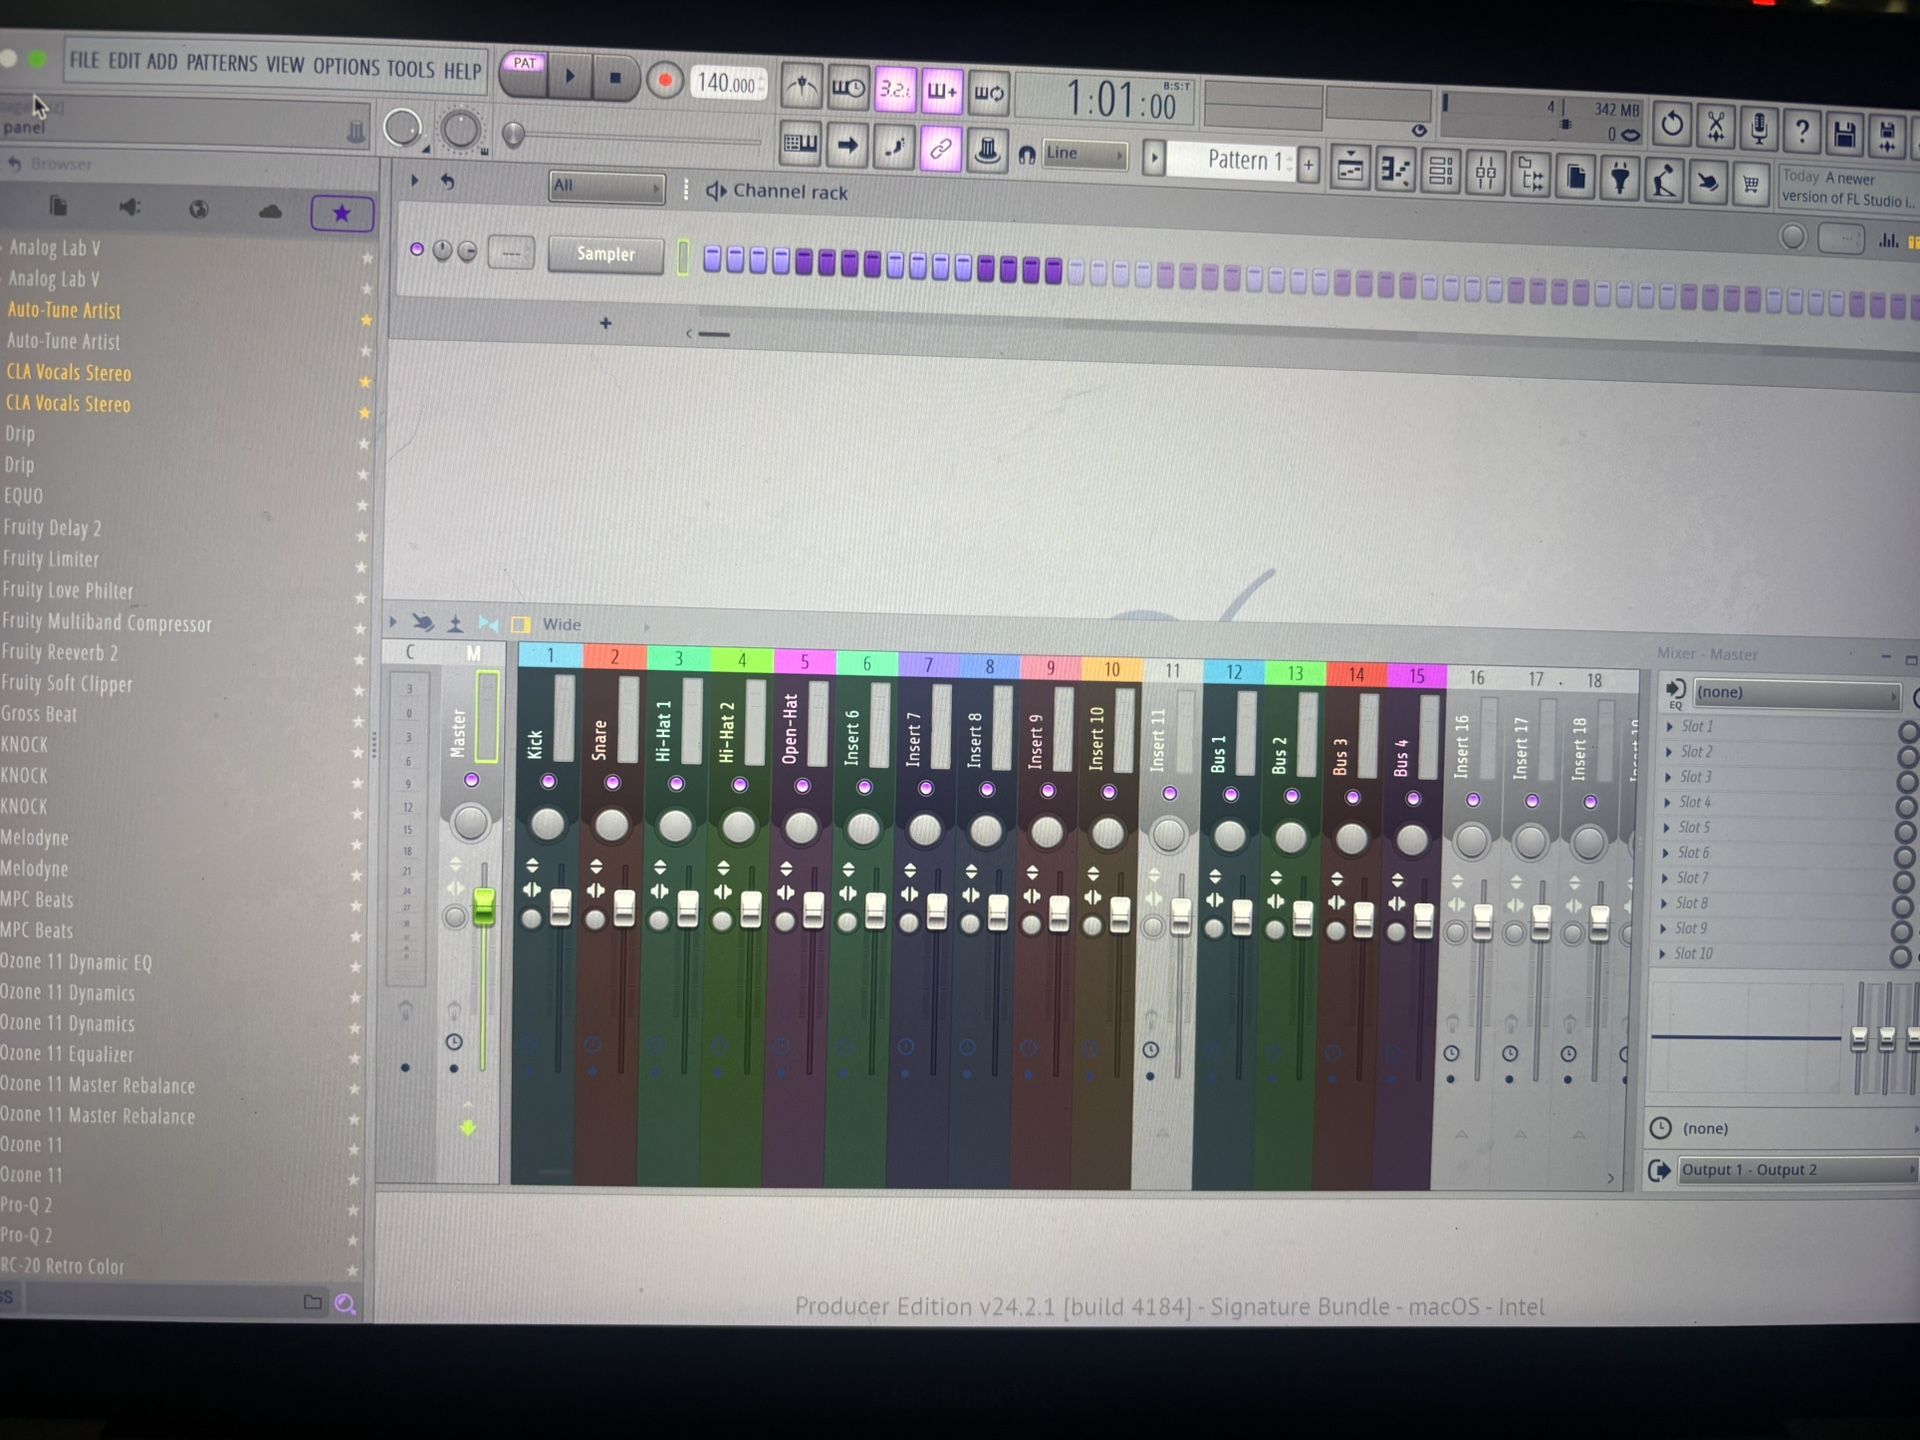Click the browser search magnifier icon
This screenshot has width=1920, height=1440.
tap(345, 1303)
